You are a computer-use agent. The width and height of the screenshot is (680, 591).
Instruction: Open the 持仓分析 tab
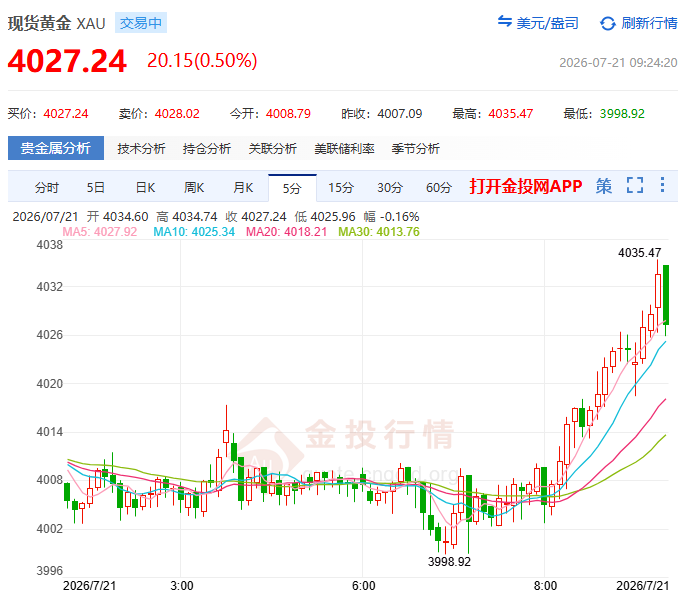(x=207, y=149)
